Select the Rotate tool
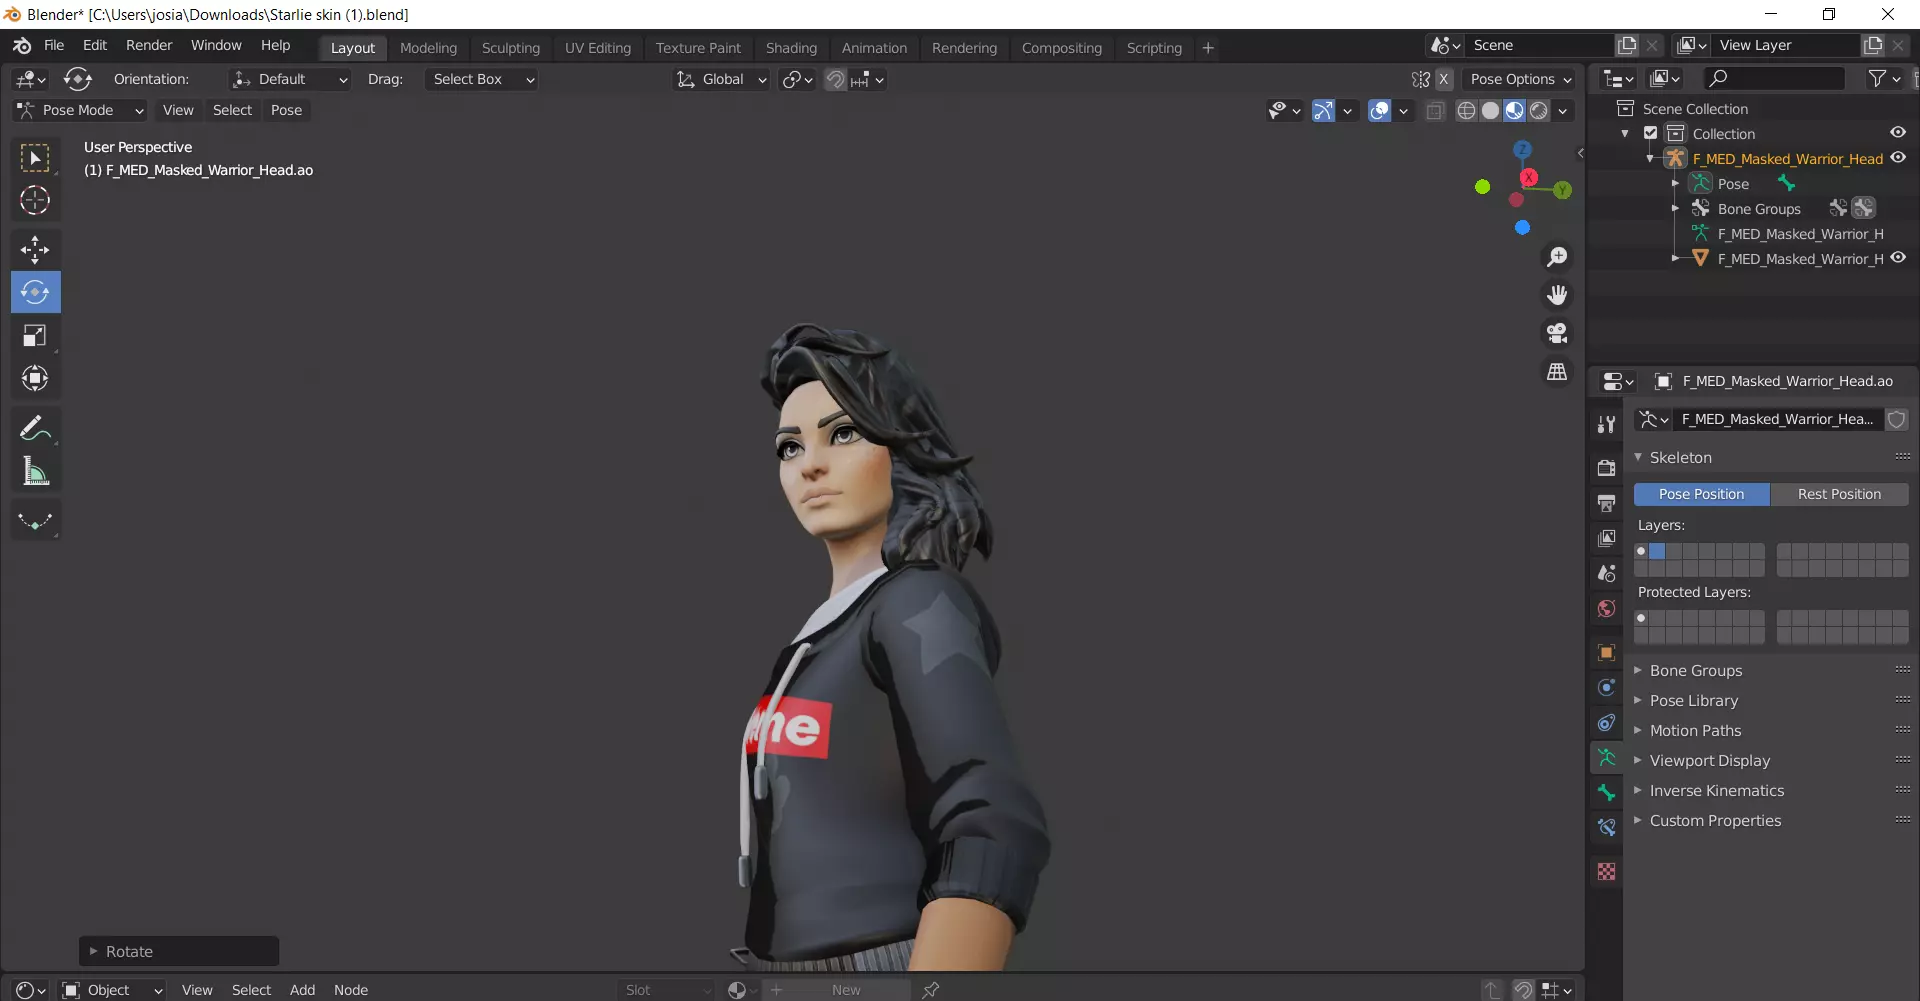1920x1001 pixels. pos(35,292)
